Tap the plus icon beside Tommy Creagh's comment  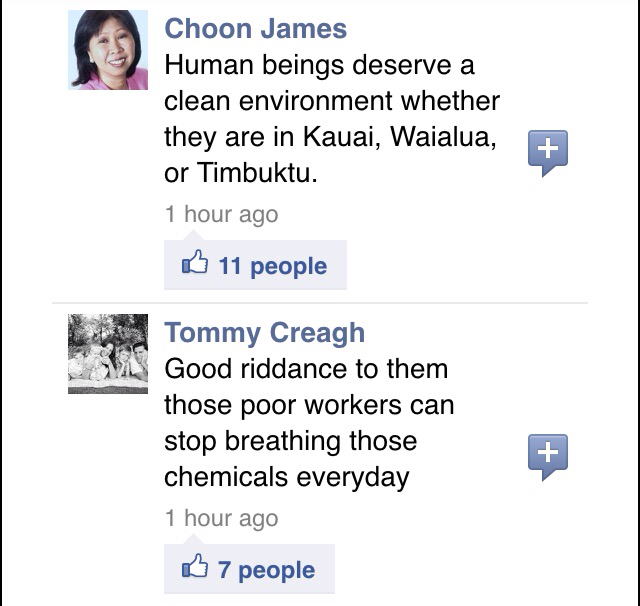click(x=547, y=455)
